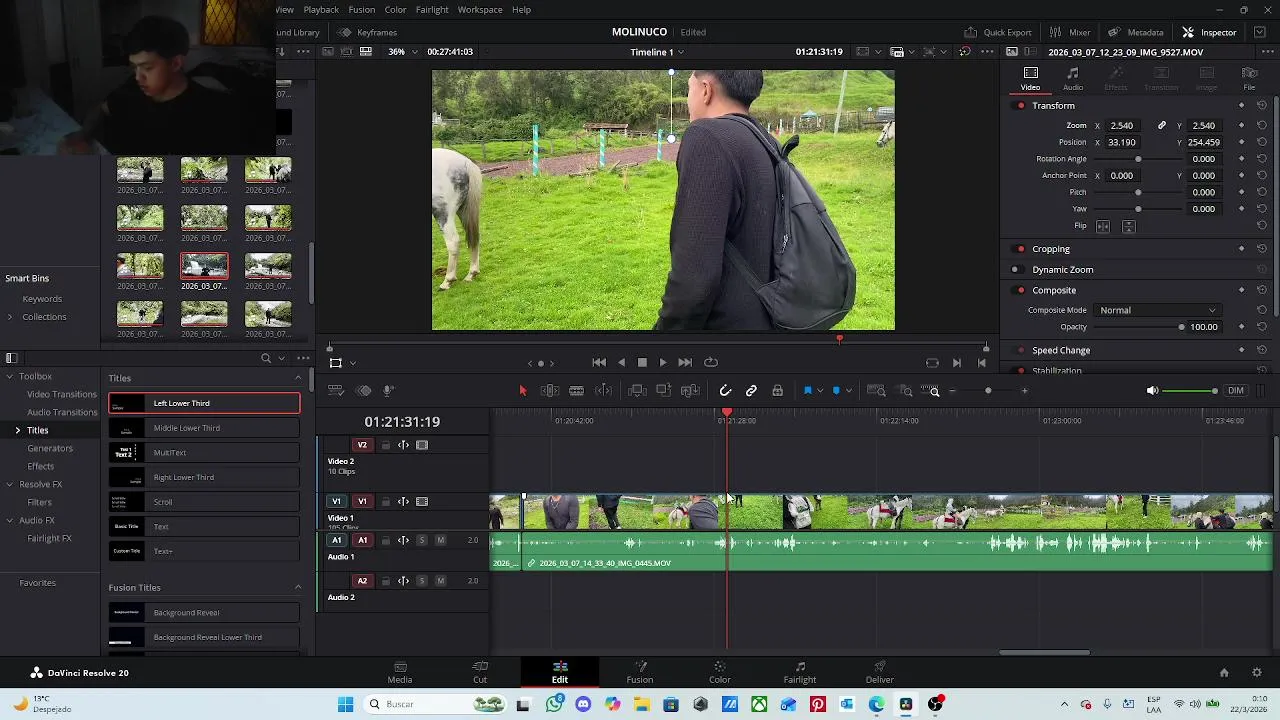This screenshot has width=1280, height=720.
Task: Open the Keyframes panel
Action: (367, 32)
